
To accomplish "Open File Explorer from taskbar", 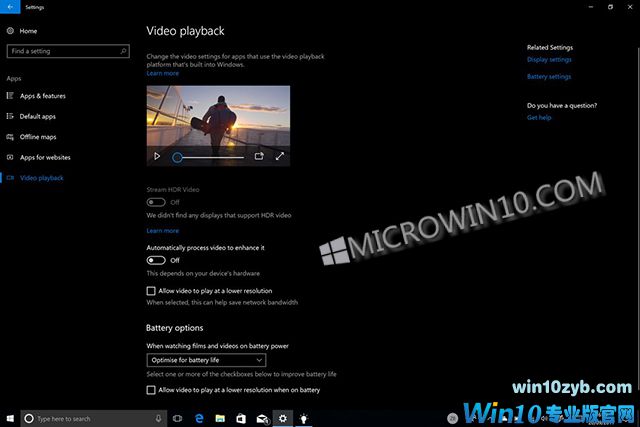I will point(219,418).
